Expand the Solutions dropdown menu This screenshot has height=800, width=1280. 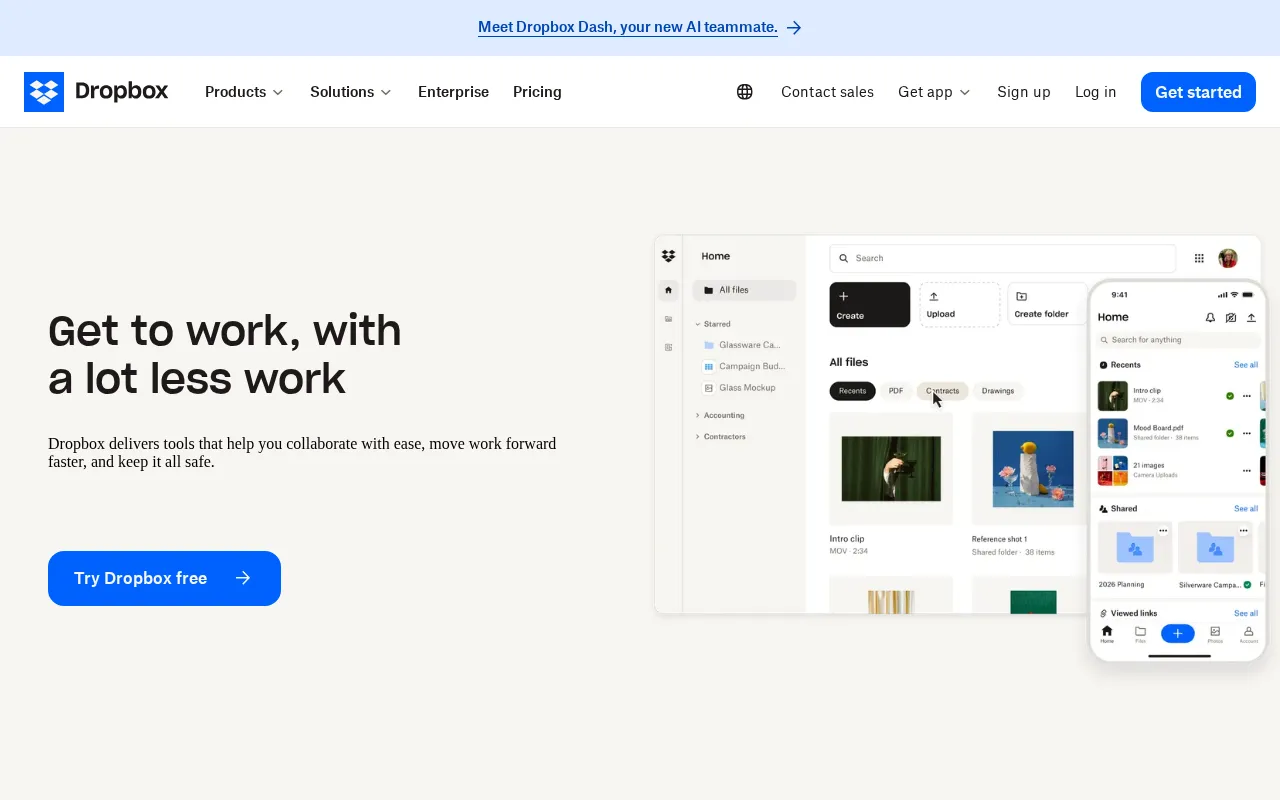click(x=351, y=92)
